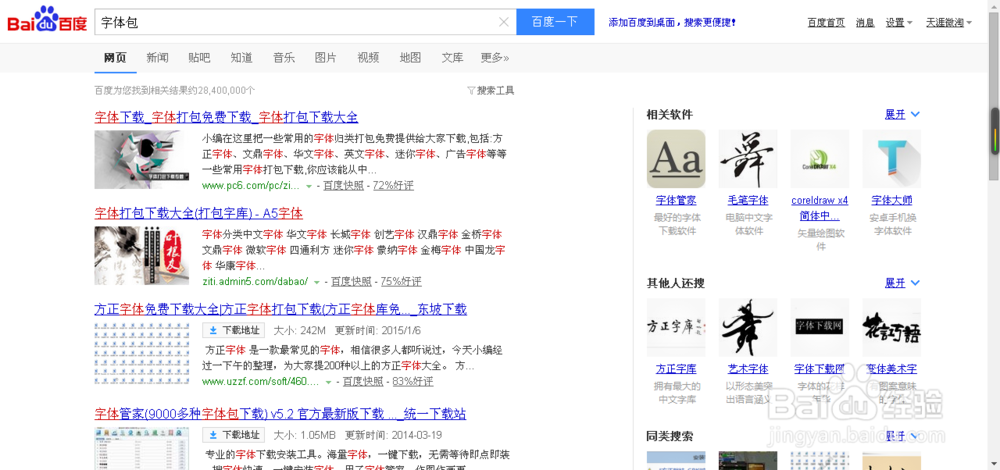This screenshot has width=1000, height=470.
Task: Open the 消息 link
Action: (865, 22)
